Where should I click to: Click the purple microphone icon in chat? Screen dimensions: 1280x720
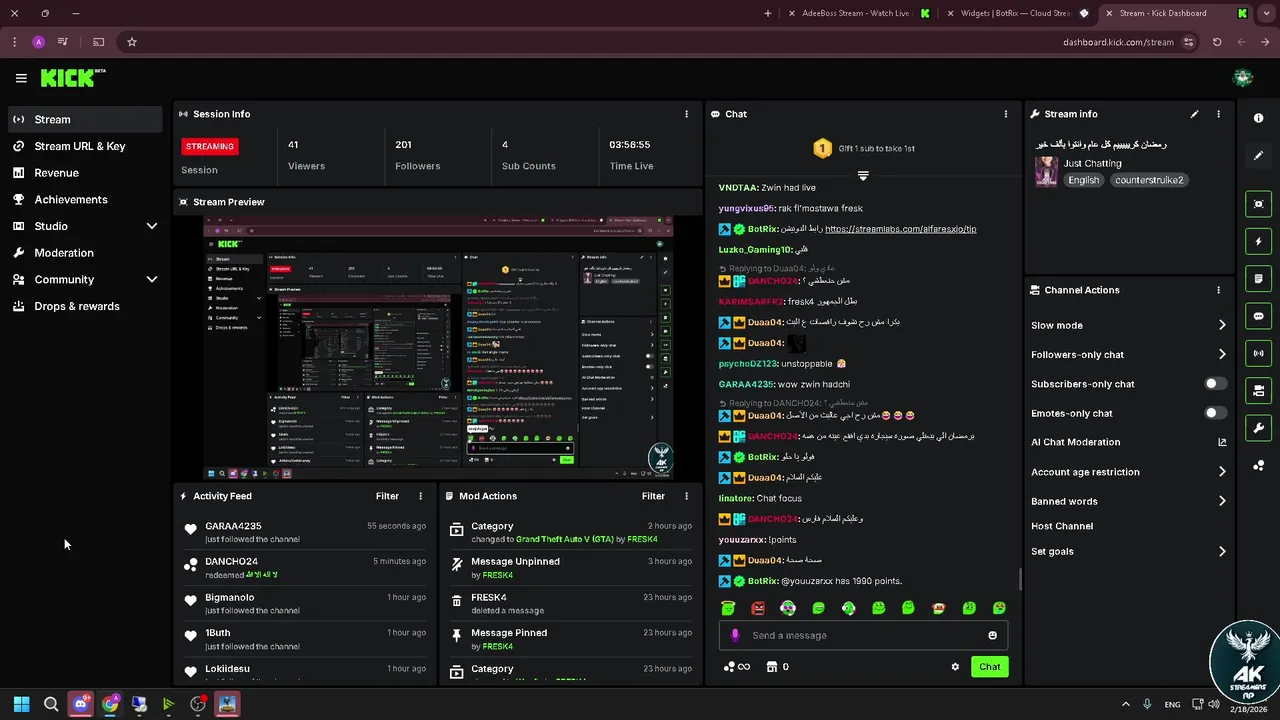click(735, 635)
